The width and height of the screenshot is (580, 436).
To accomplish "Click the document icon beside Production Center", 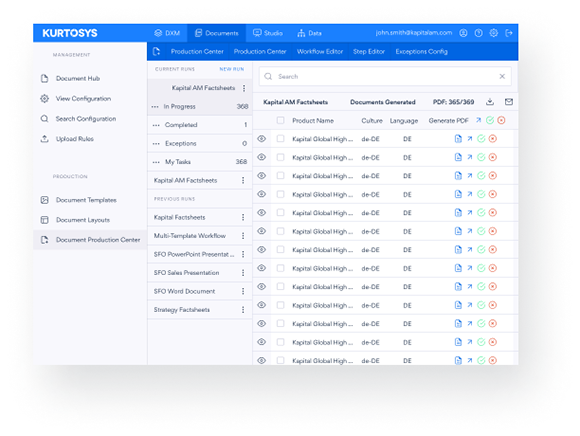I will [156, 51].
